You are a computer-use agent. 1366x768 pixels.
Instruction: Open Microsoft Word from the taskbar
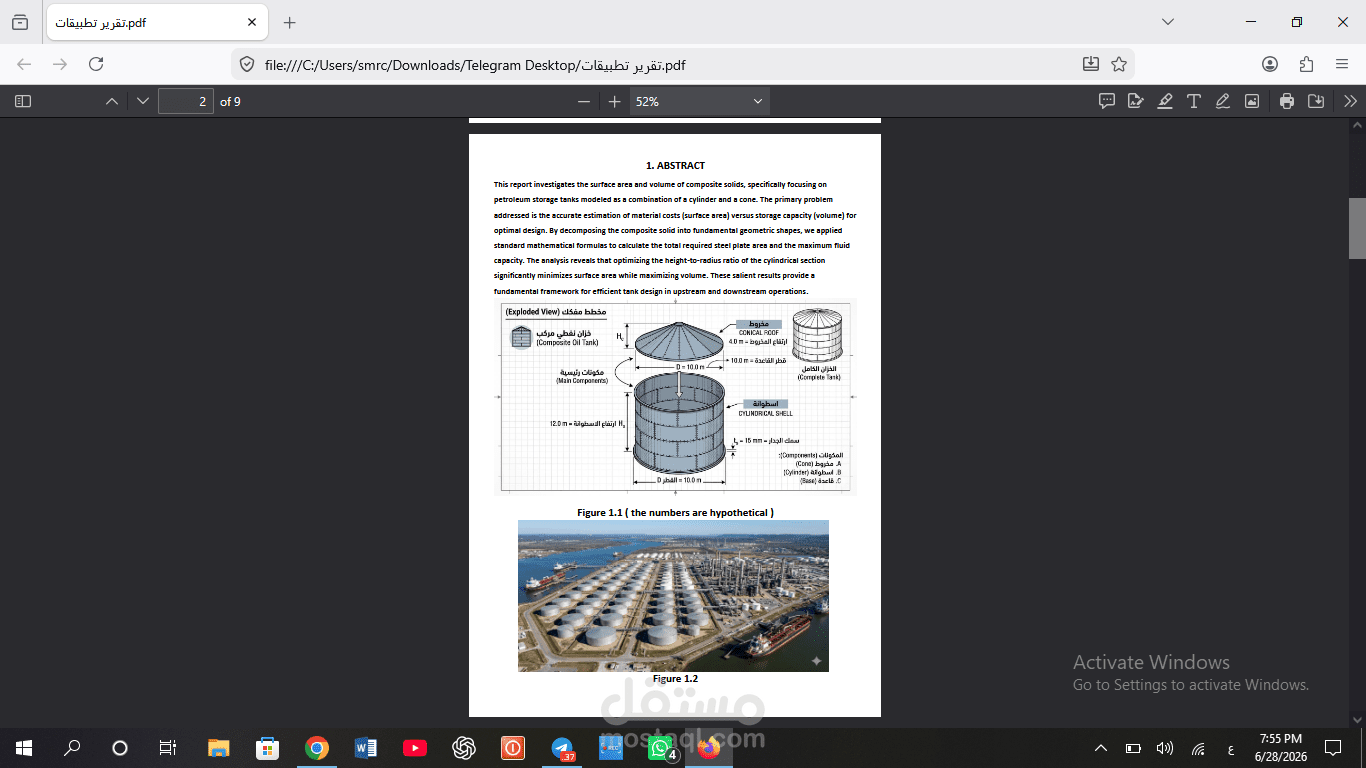365,748
